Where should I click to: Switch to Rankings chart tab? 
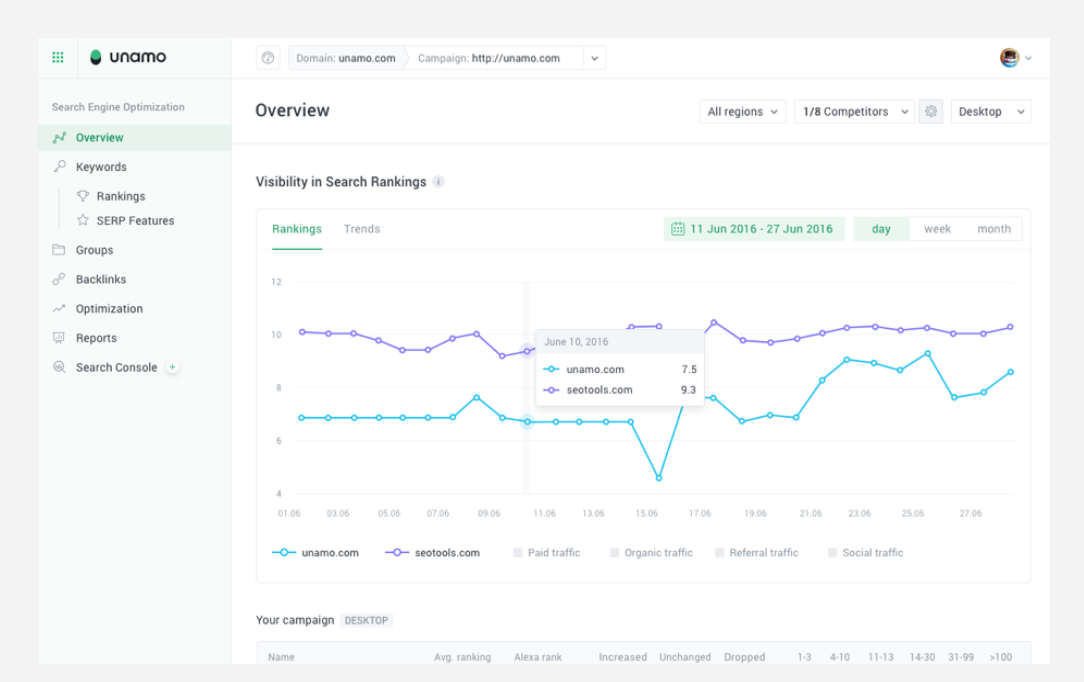297,229
